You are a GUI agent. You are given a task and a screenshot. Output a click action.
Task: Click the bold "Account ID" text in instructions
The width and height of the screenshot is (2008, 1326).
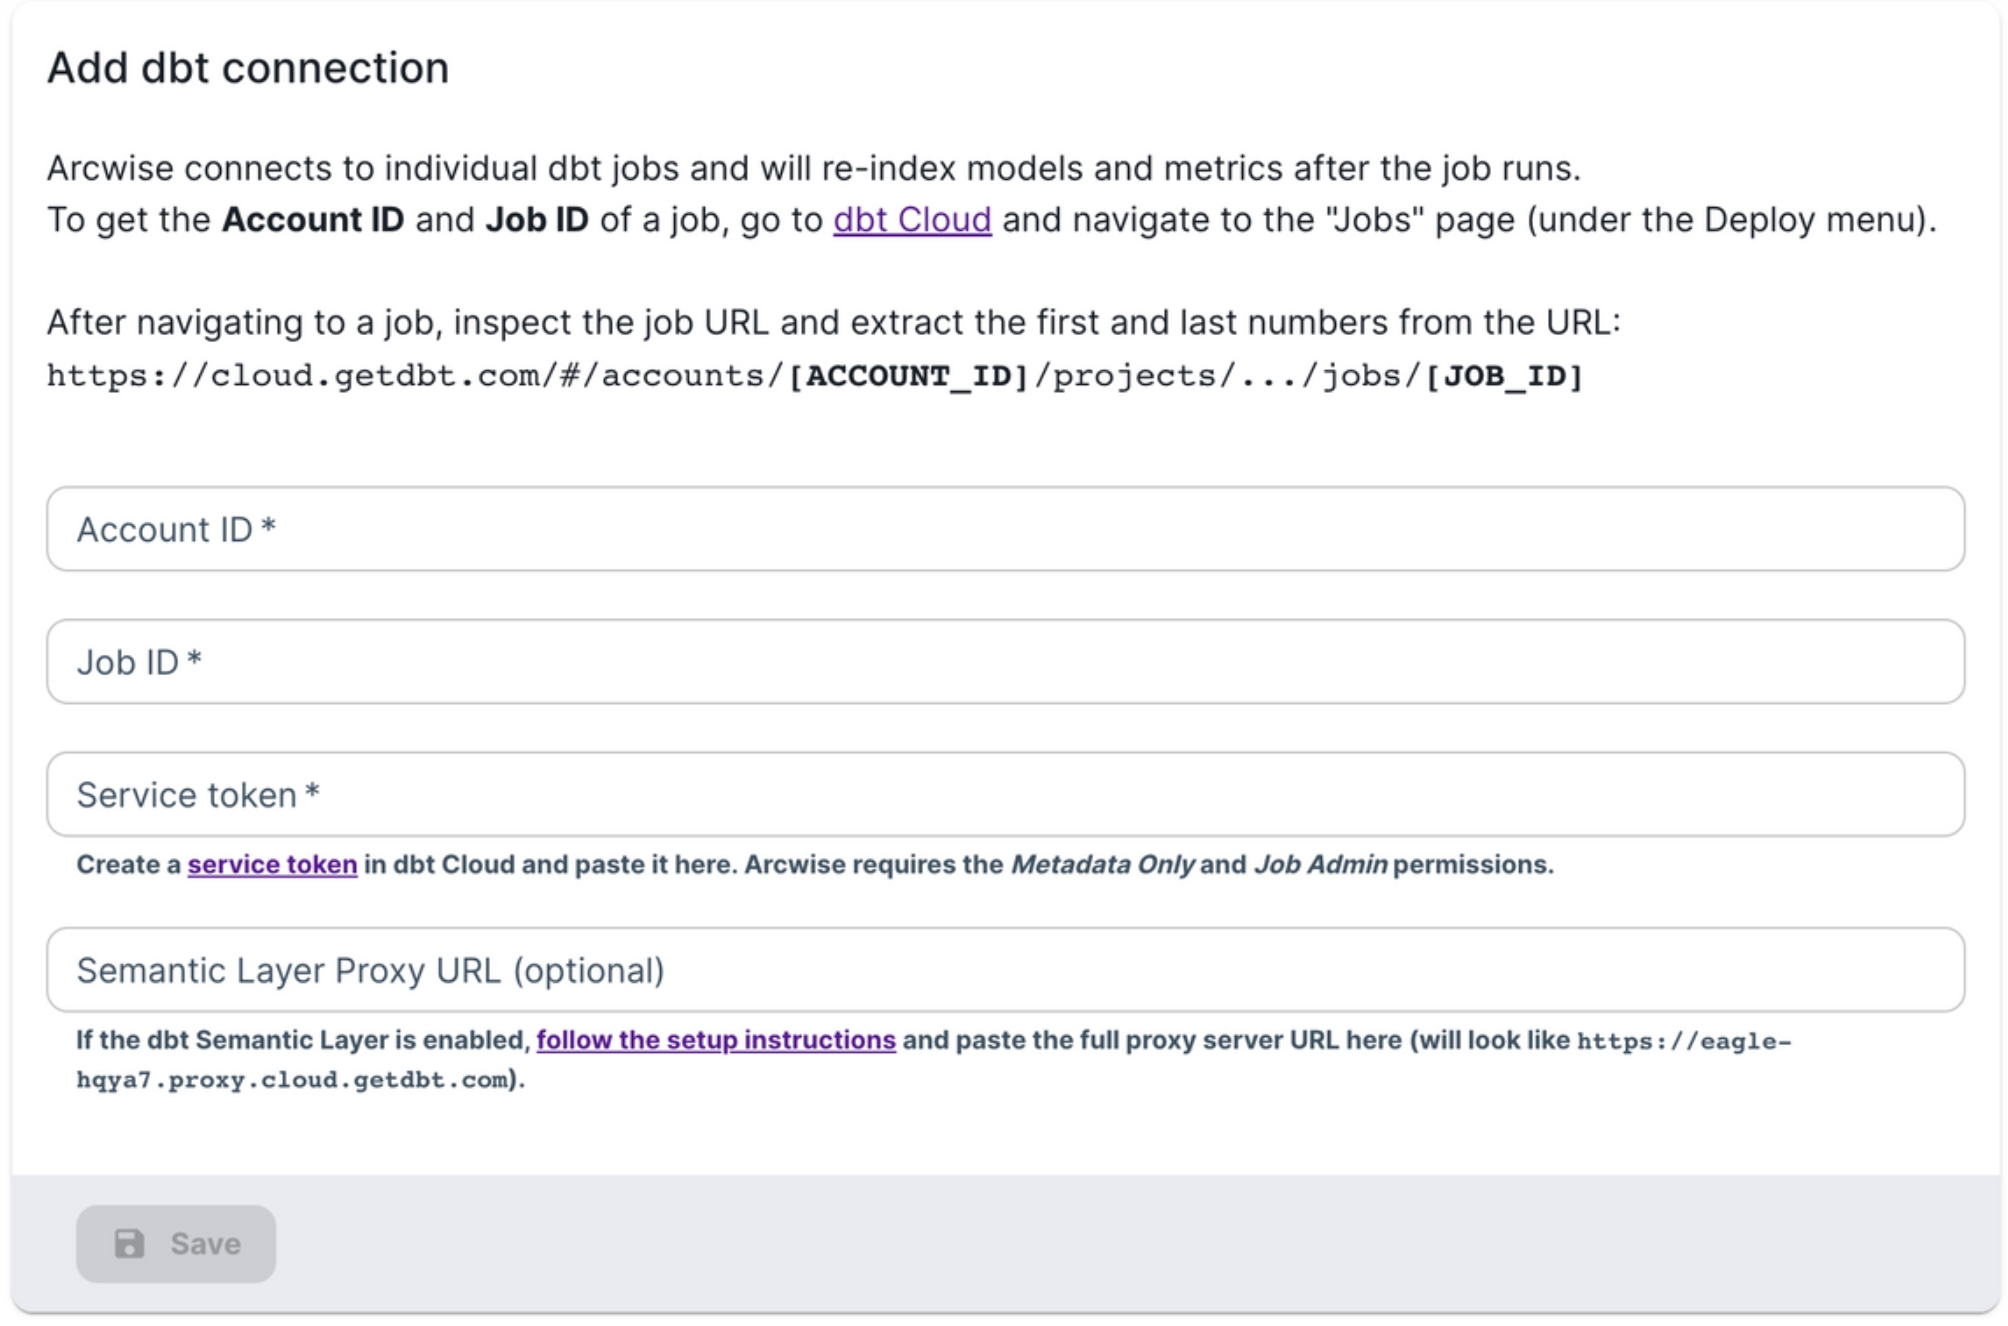(313, 219)
